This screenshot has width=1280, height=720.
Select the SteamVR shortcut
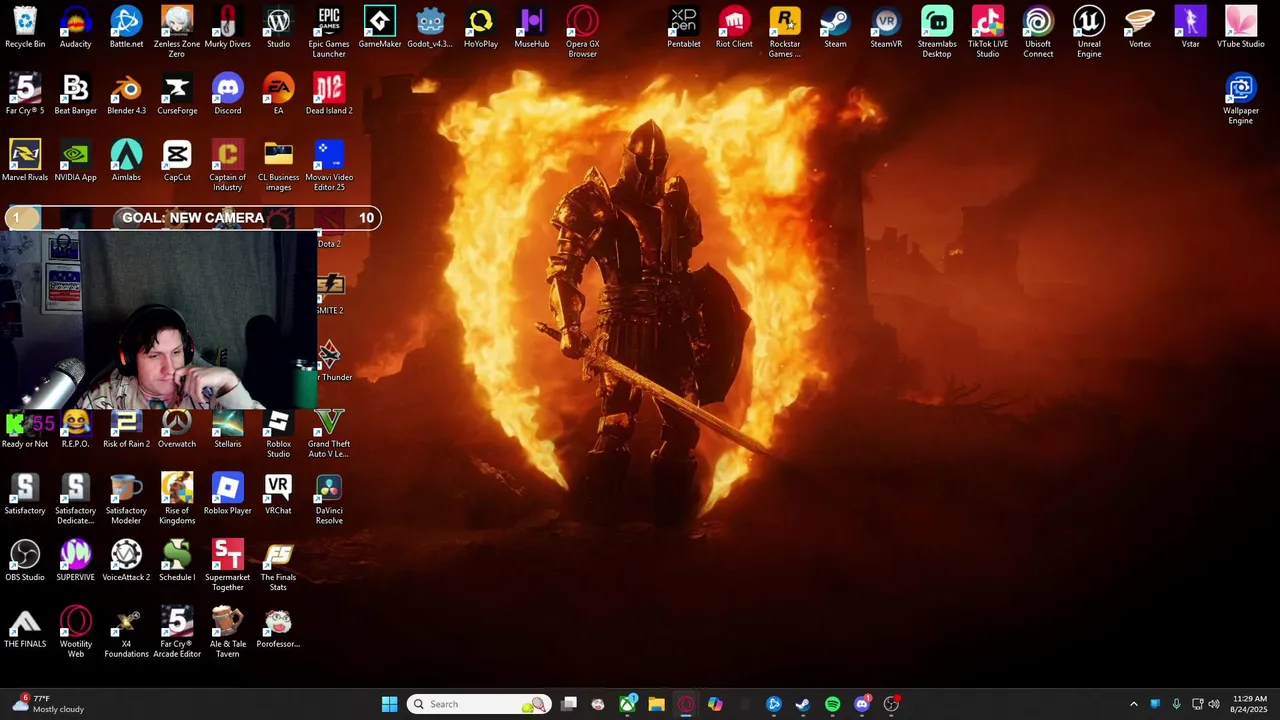(x=886, y=28)
